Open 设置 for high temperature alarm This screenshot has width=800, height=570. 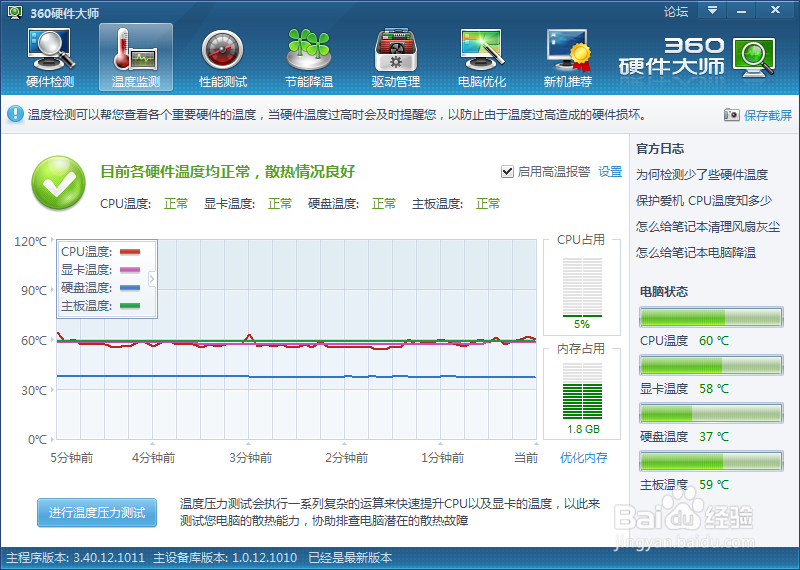(610, 171)
